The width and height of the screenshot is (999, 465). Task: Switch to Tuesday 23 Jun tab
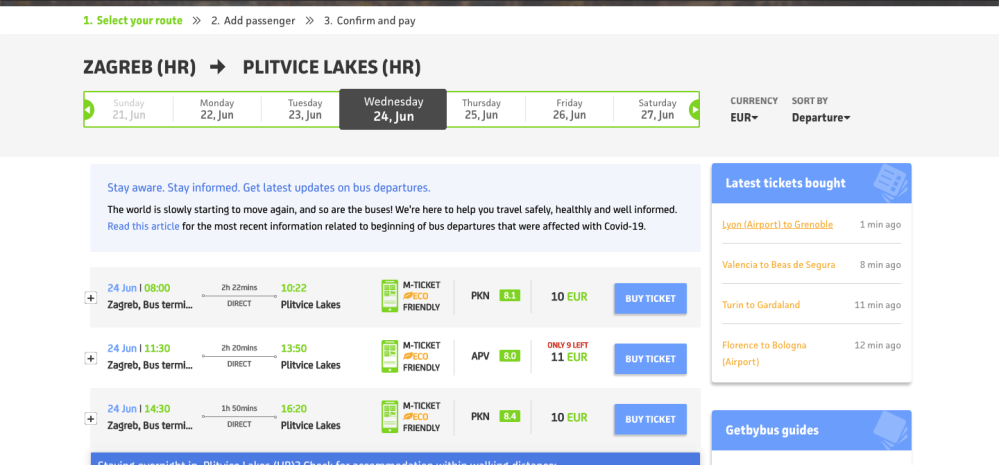(305, 109)
